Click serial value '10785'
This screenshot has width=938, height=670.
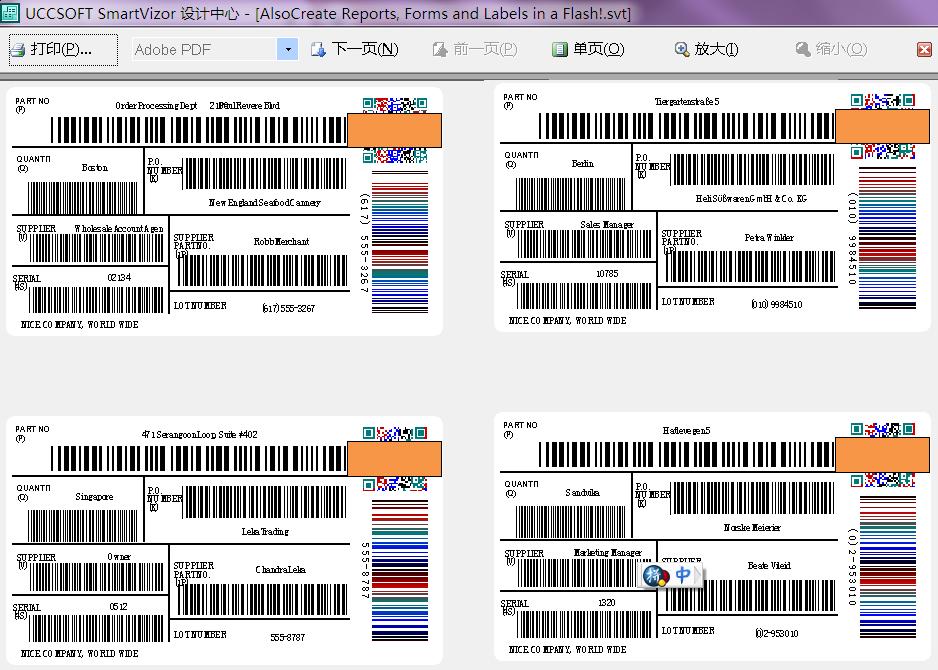pyautogui.click(x=607, y=273)
